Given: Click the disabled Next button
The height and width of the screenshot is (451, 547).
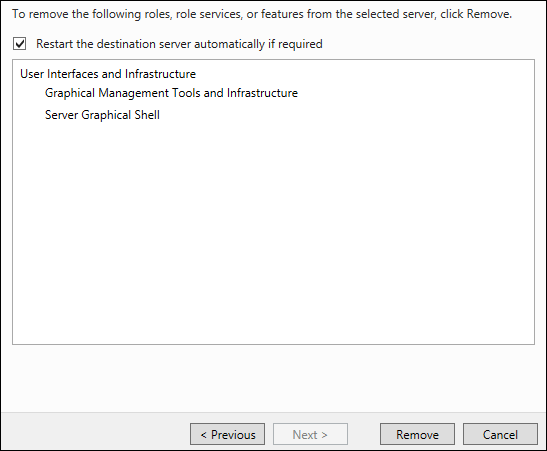Looking at the screenshot, I should pos(310,434).
